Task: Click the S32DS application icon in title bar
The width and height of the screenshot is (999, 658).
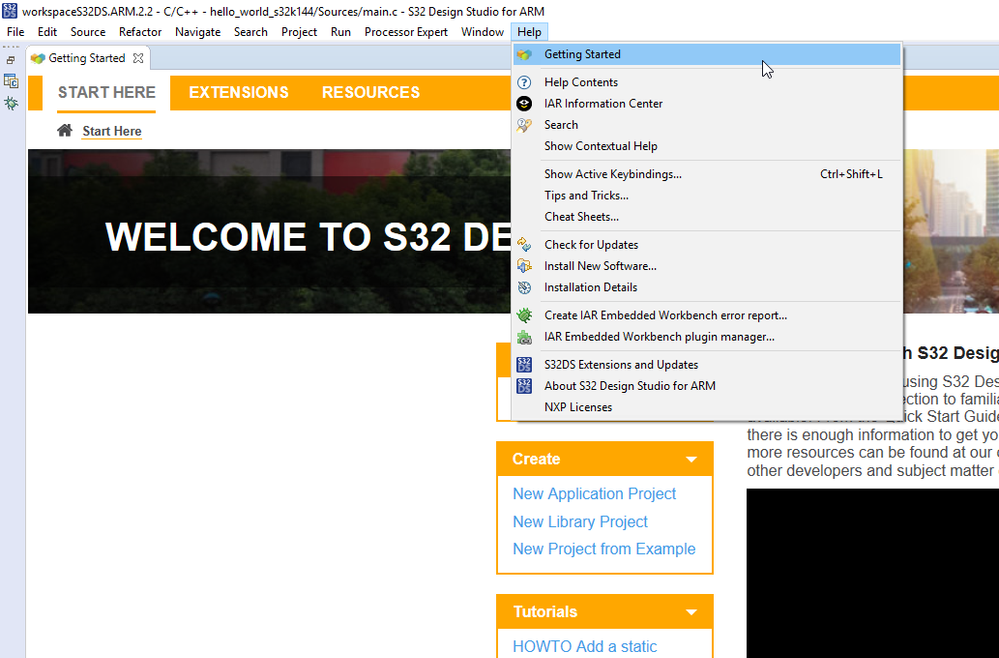Action: coord(10,11)
